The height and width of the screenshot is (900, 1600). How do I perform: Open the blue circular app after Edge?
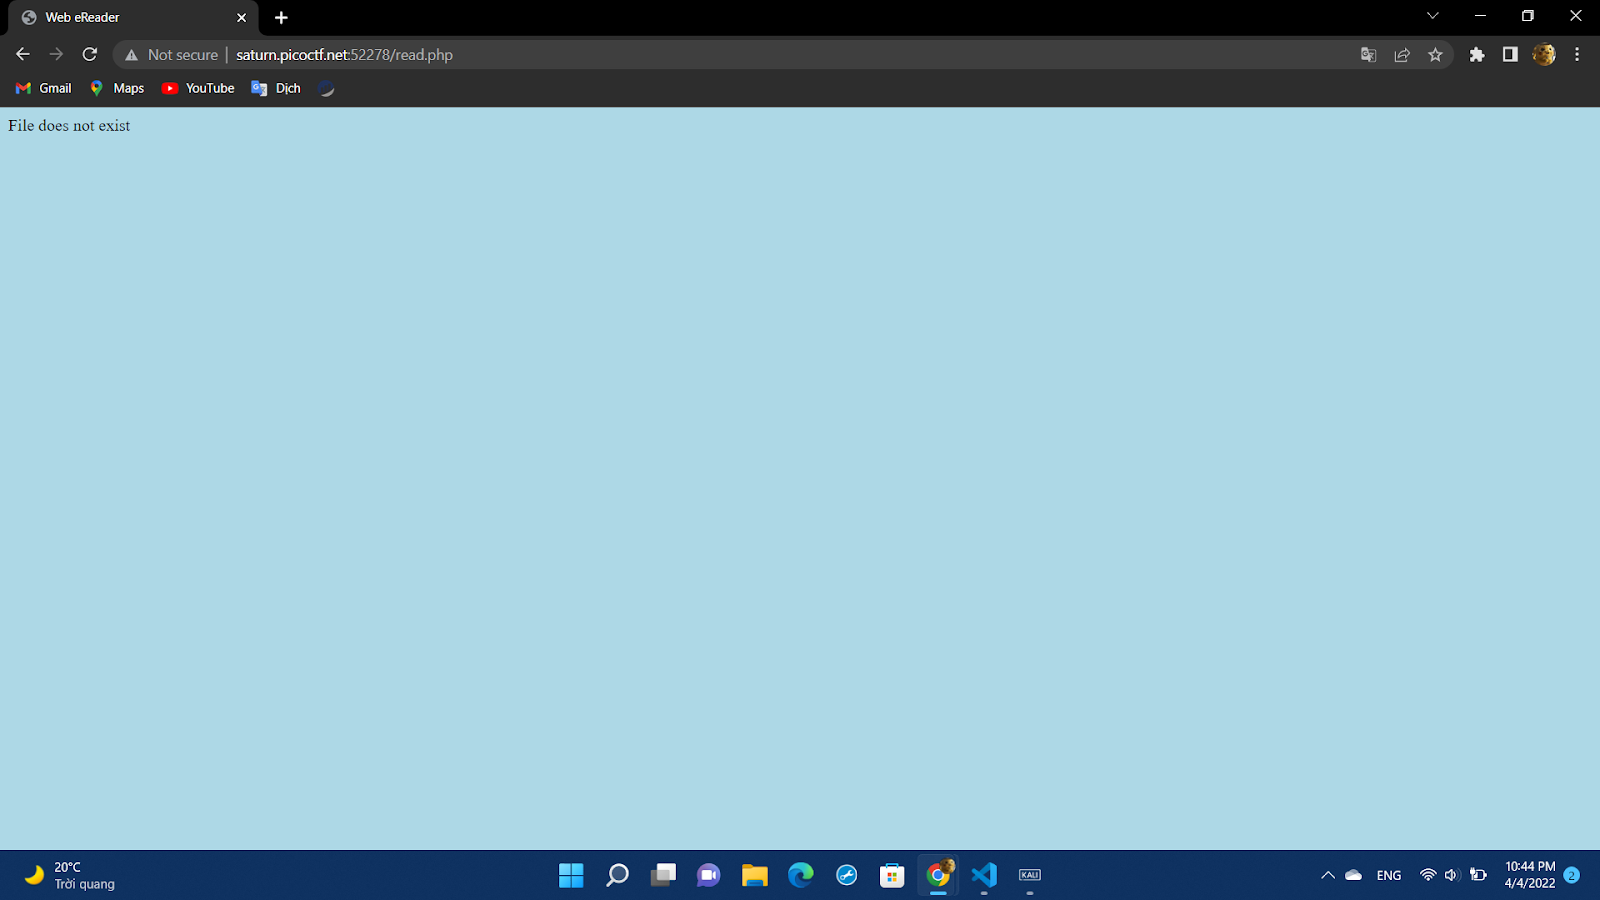(x=847, y=875)
